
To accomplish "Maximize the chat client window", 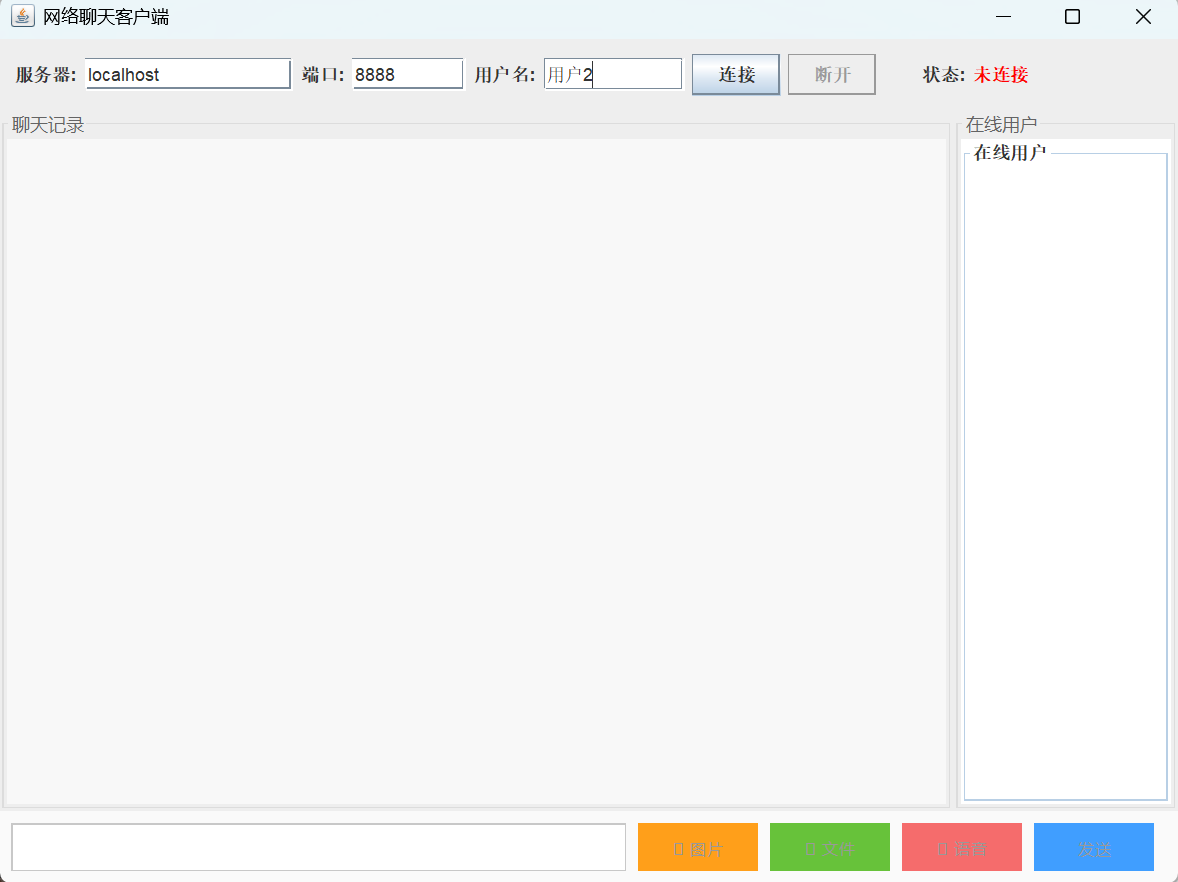I will pyautogui.click(x=1072, y=17).
